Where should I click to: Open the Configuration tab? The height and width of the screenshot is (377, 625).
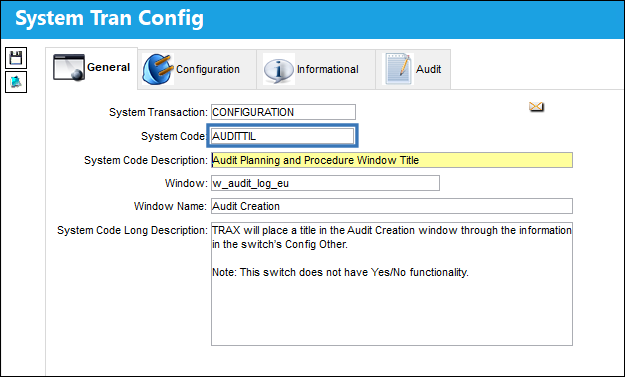click(x=197, y=69)
